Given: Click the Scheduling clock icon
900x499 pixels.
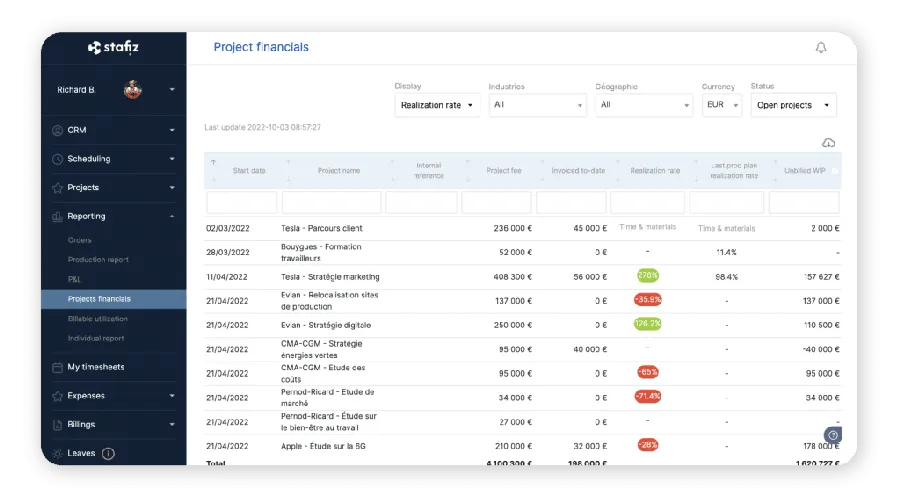Looking at the screenshot, I should point(57,159).
